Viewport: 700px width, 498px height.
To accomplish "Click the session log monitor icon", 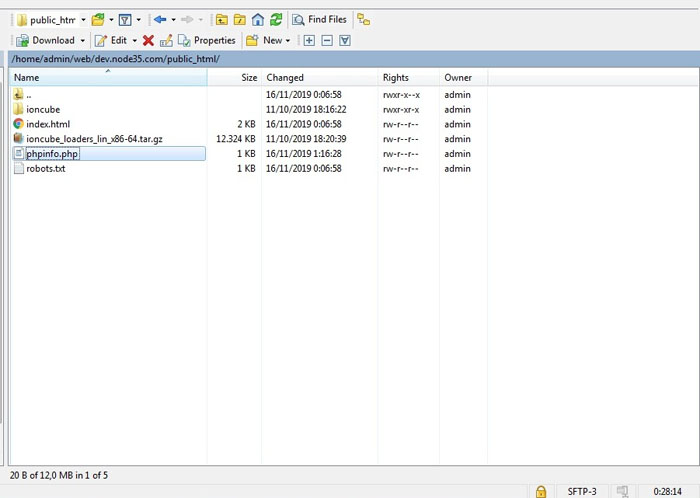I will pos(622,492).
